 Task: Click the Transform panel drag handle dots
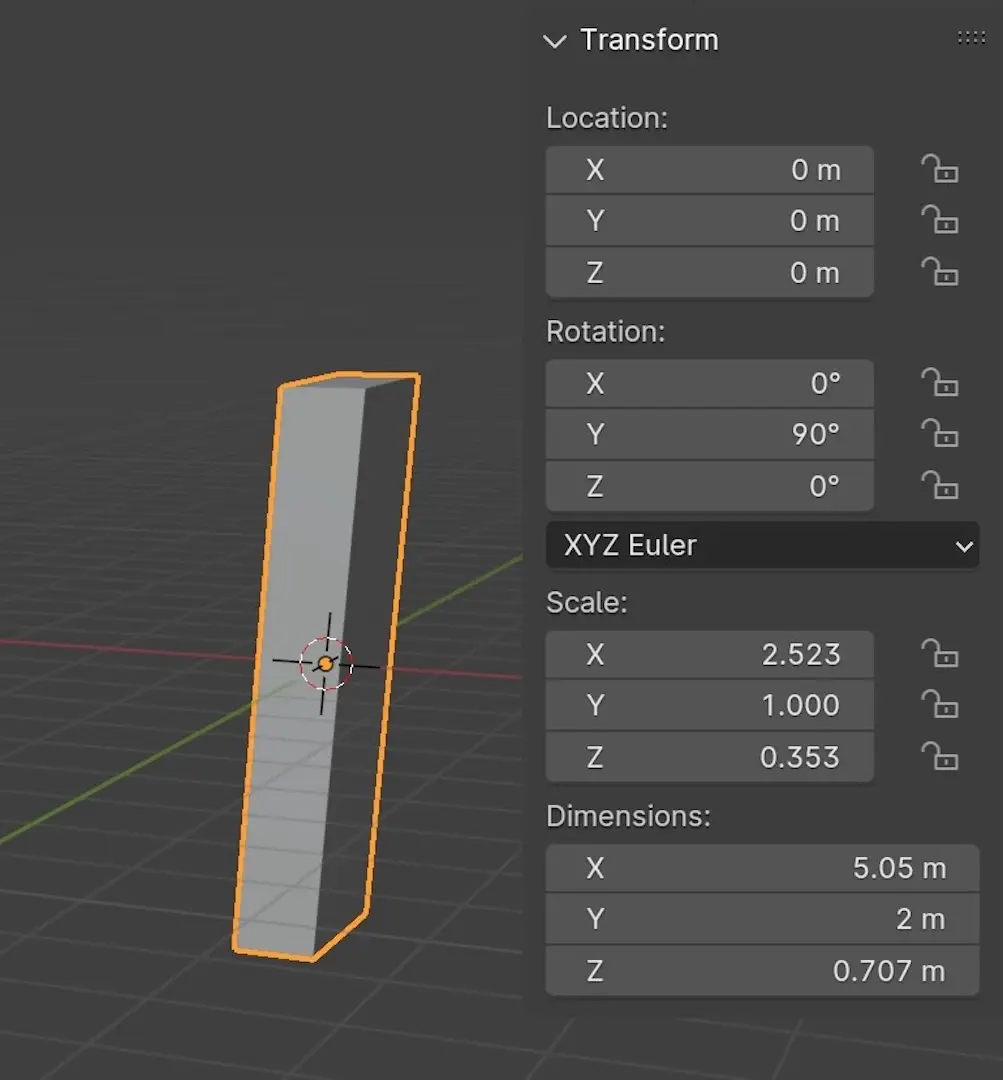(971, 38)
